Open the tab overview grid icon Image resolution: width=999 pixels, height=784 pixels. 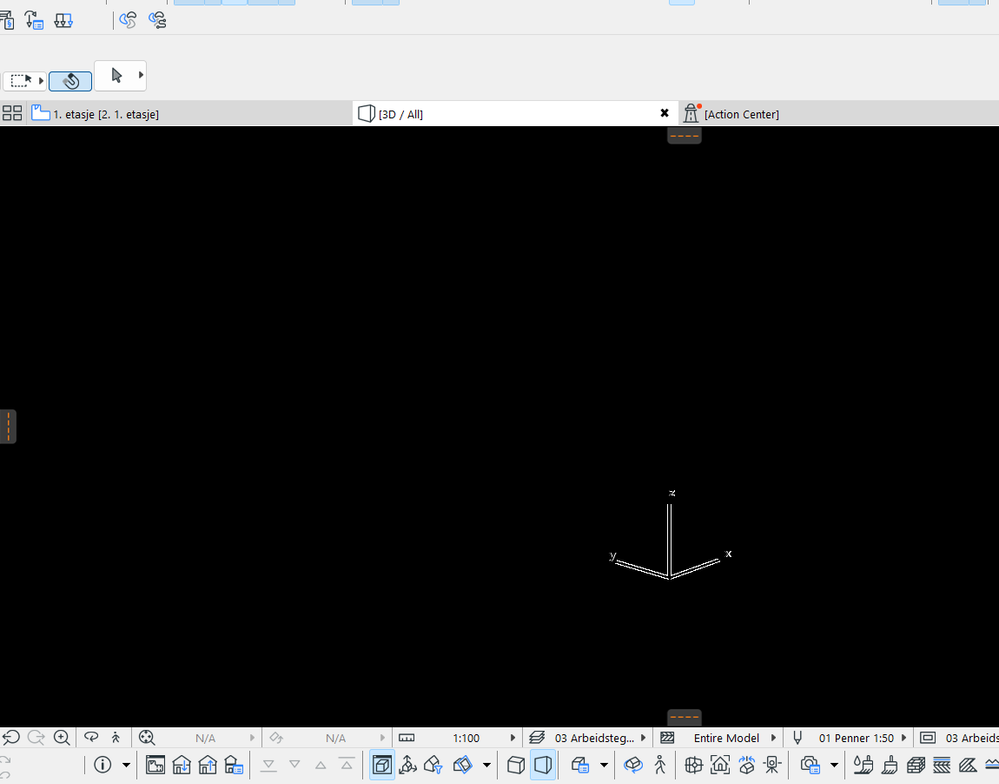tap(12, 113)
